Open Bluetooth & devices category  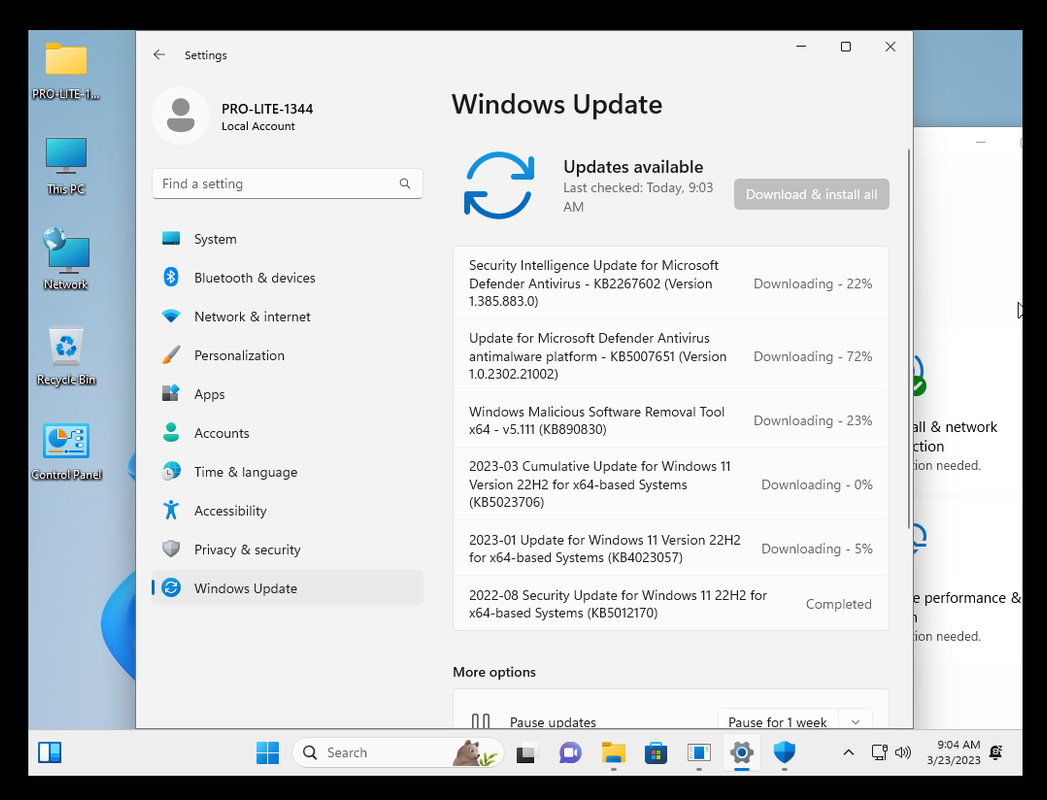coord(287,277)
